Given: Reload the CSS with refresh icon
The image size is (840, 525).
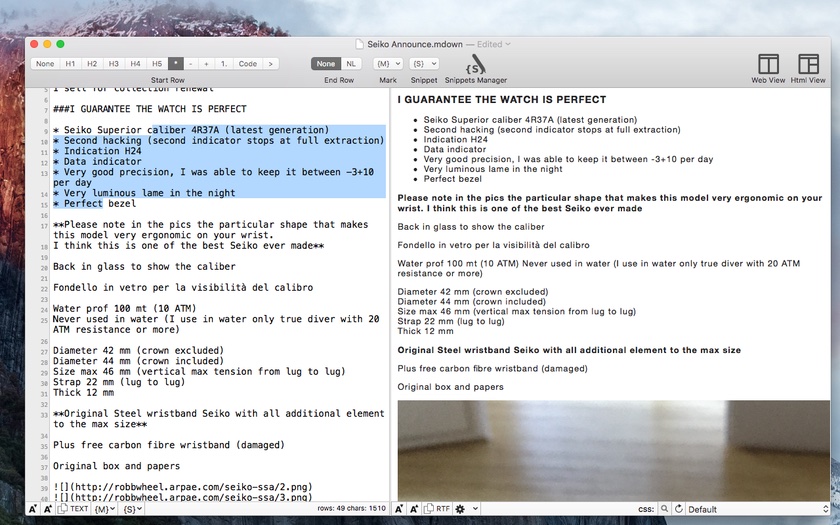Looking at the screenshot, I should point(677,509).
